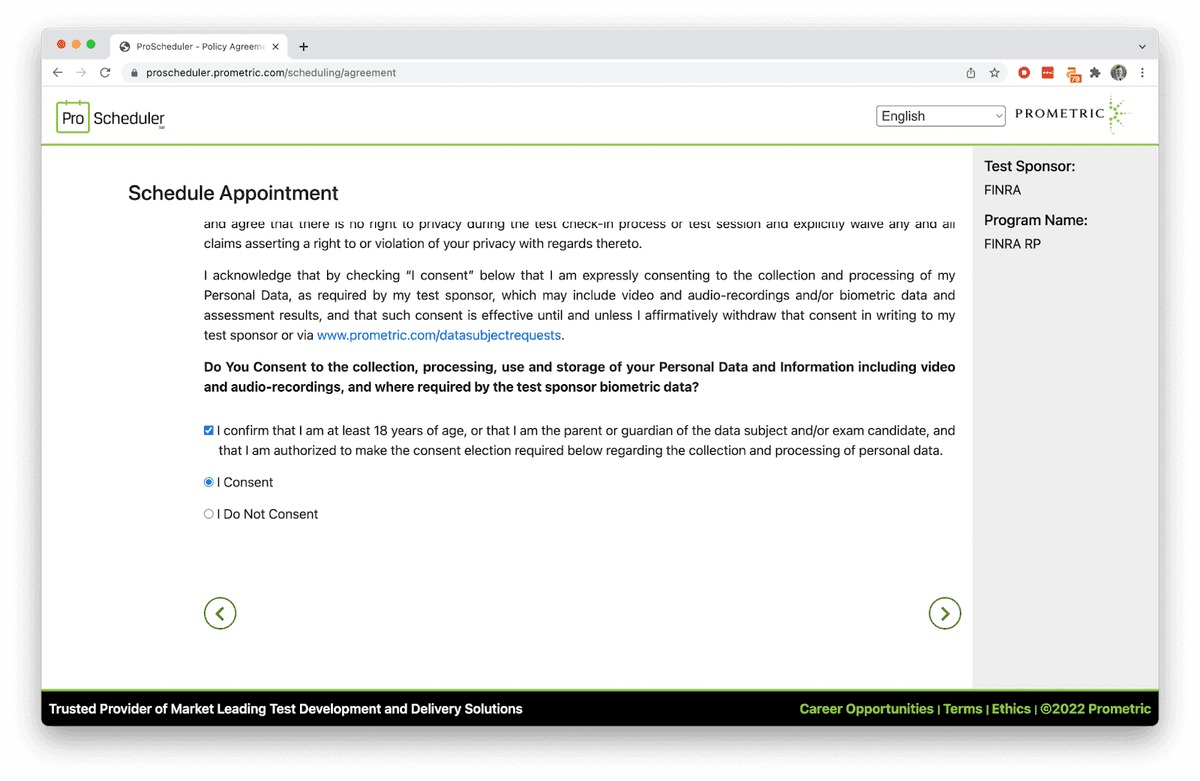Open Chrome three-dot menu
The height and width of the screenshot is (781, 1200).
(x=1142, y=73)
